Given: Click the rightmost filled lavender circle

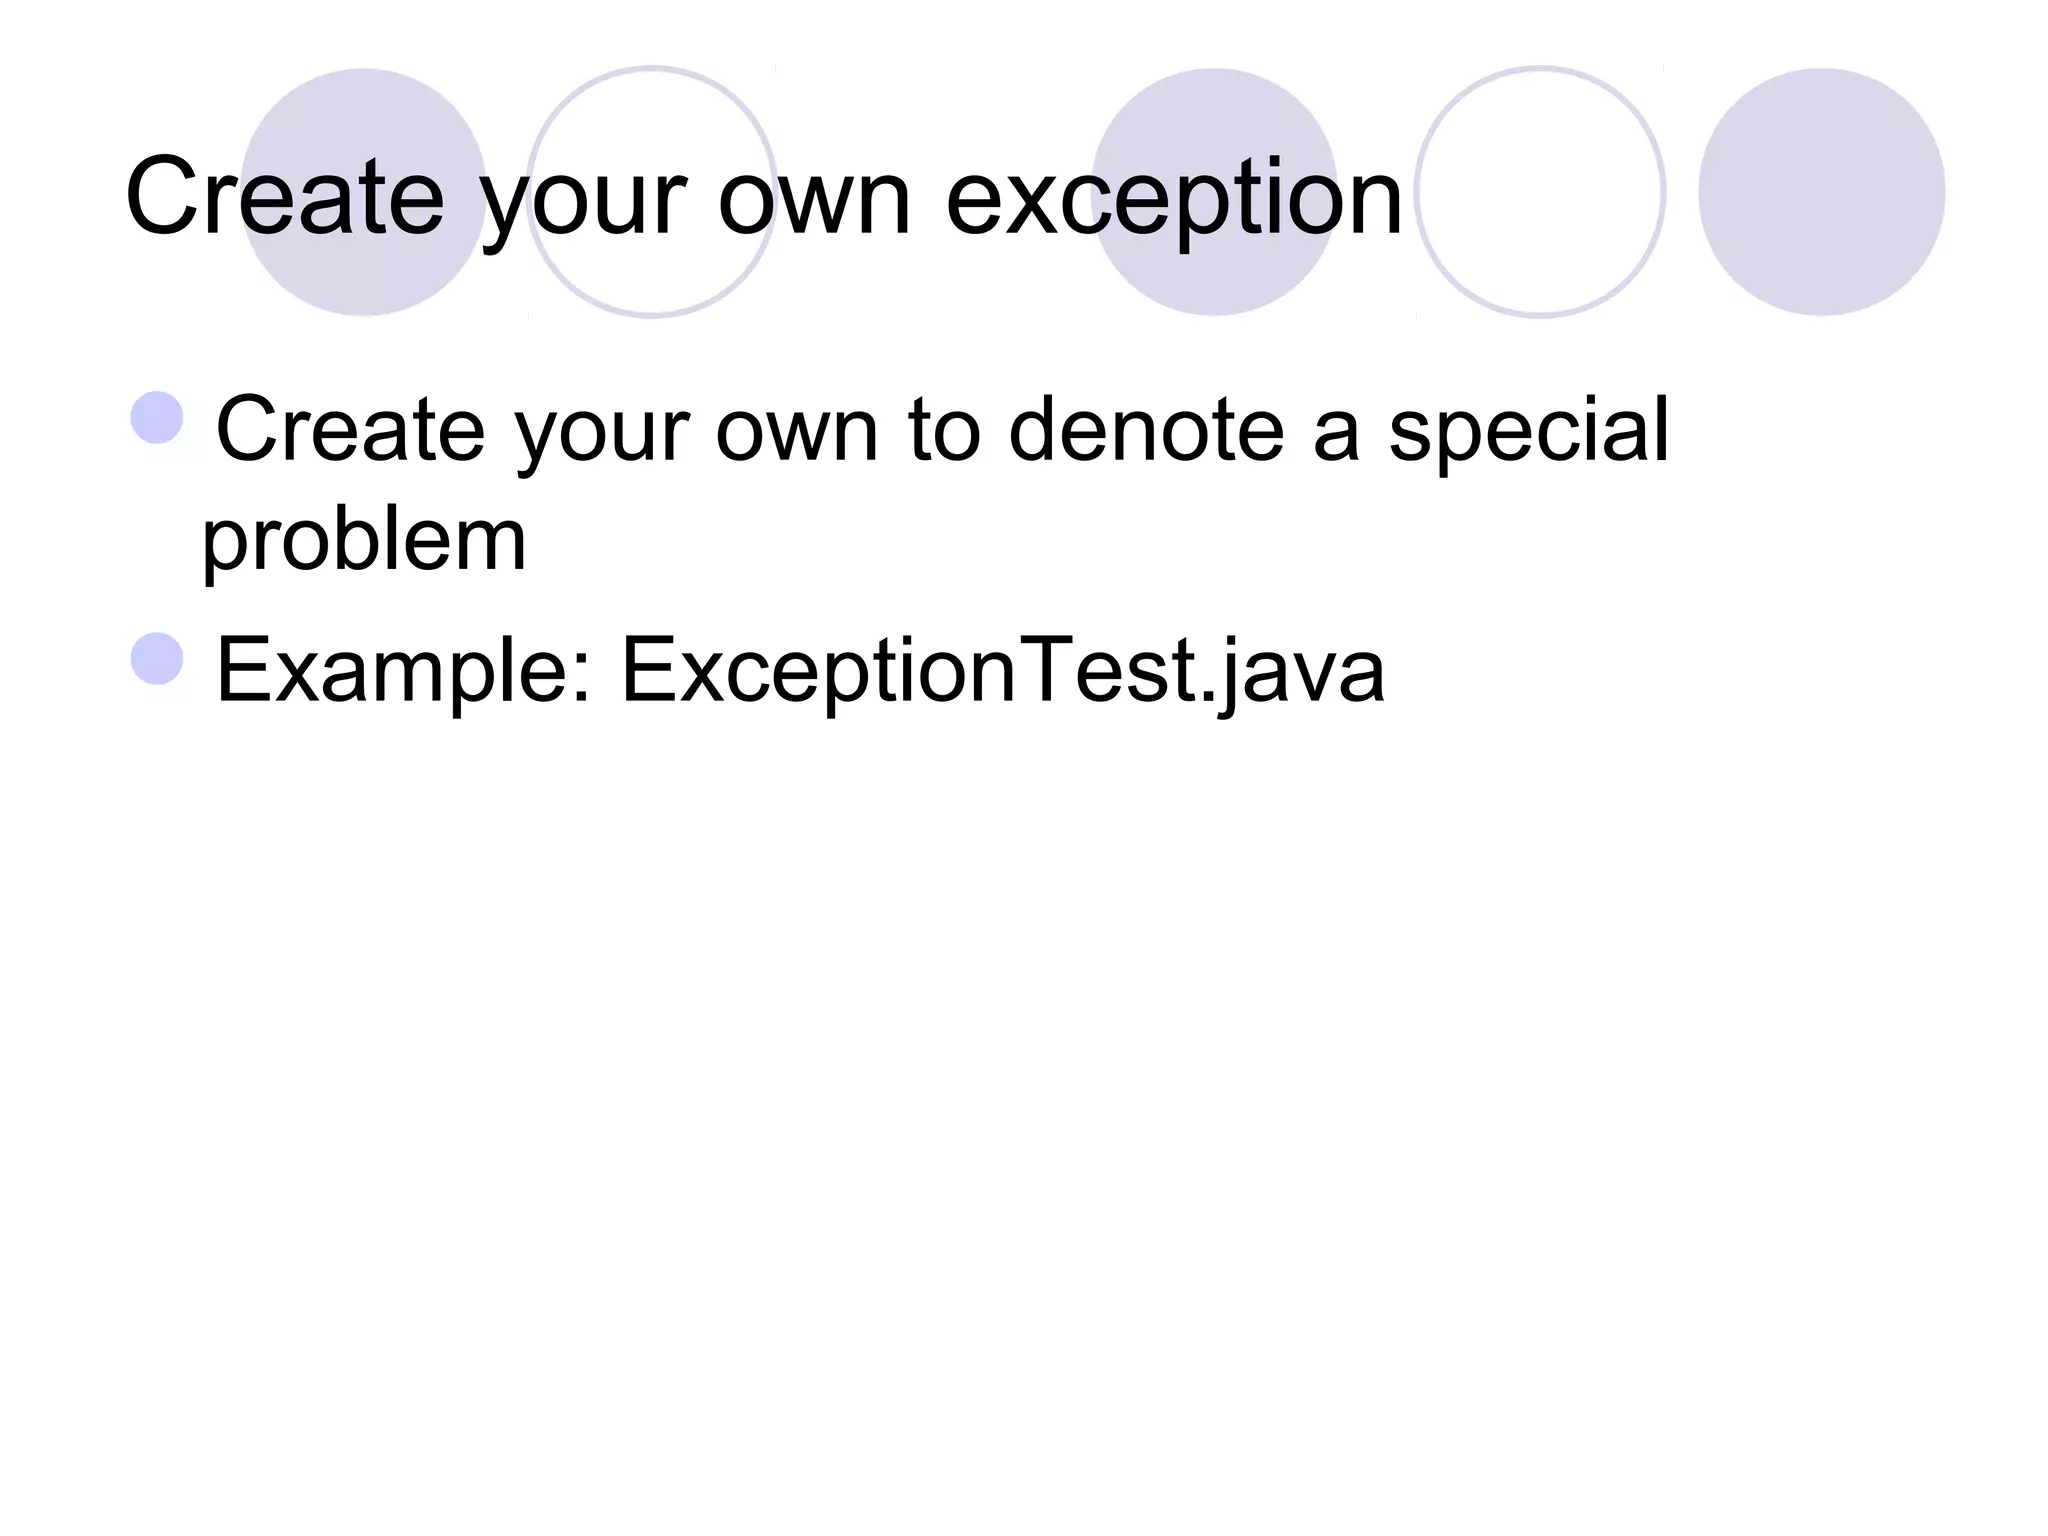Looking at the screenshot, I should pyautogui.click(x=1822, y=192).
